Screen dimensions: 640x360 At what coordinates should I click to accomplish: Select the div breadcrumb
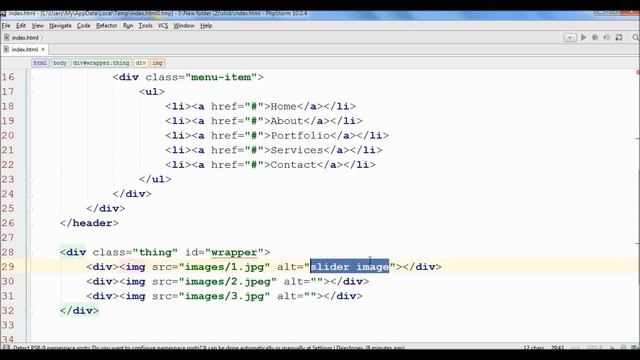pyautogui.click(x=141, y=63)
